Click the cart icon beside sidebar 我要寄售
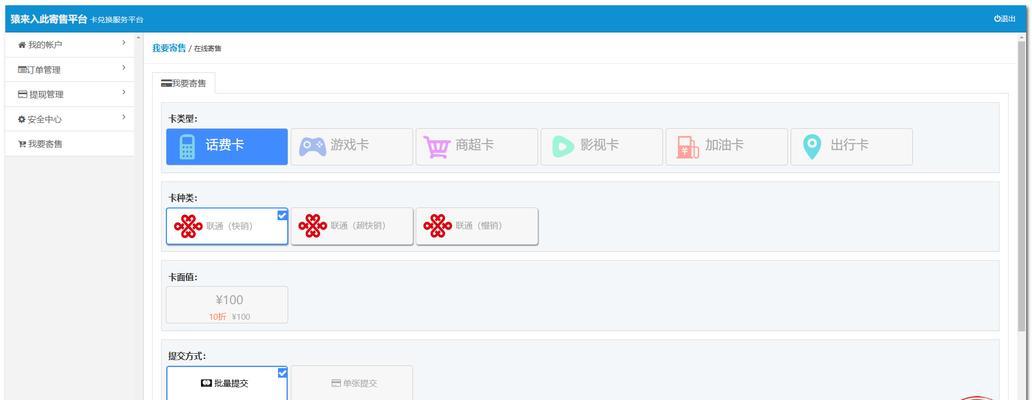 coord(22,144)
